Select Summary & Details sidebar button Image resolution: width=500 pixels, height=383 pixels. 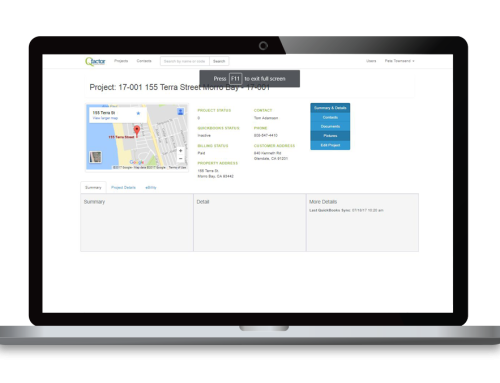(x=330, y=108)
